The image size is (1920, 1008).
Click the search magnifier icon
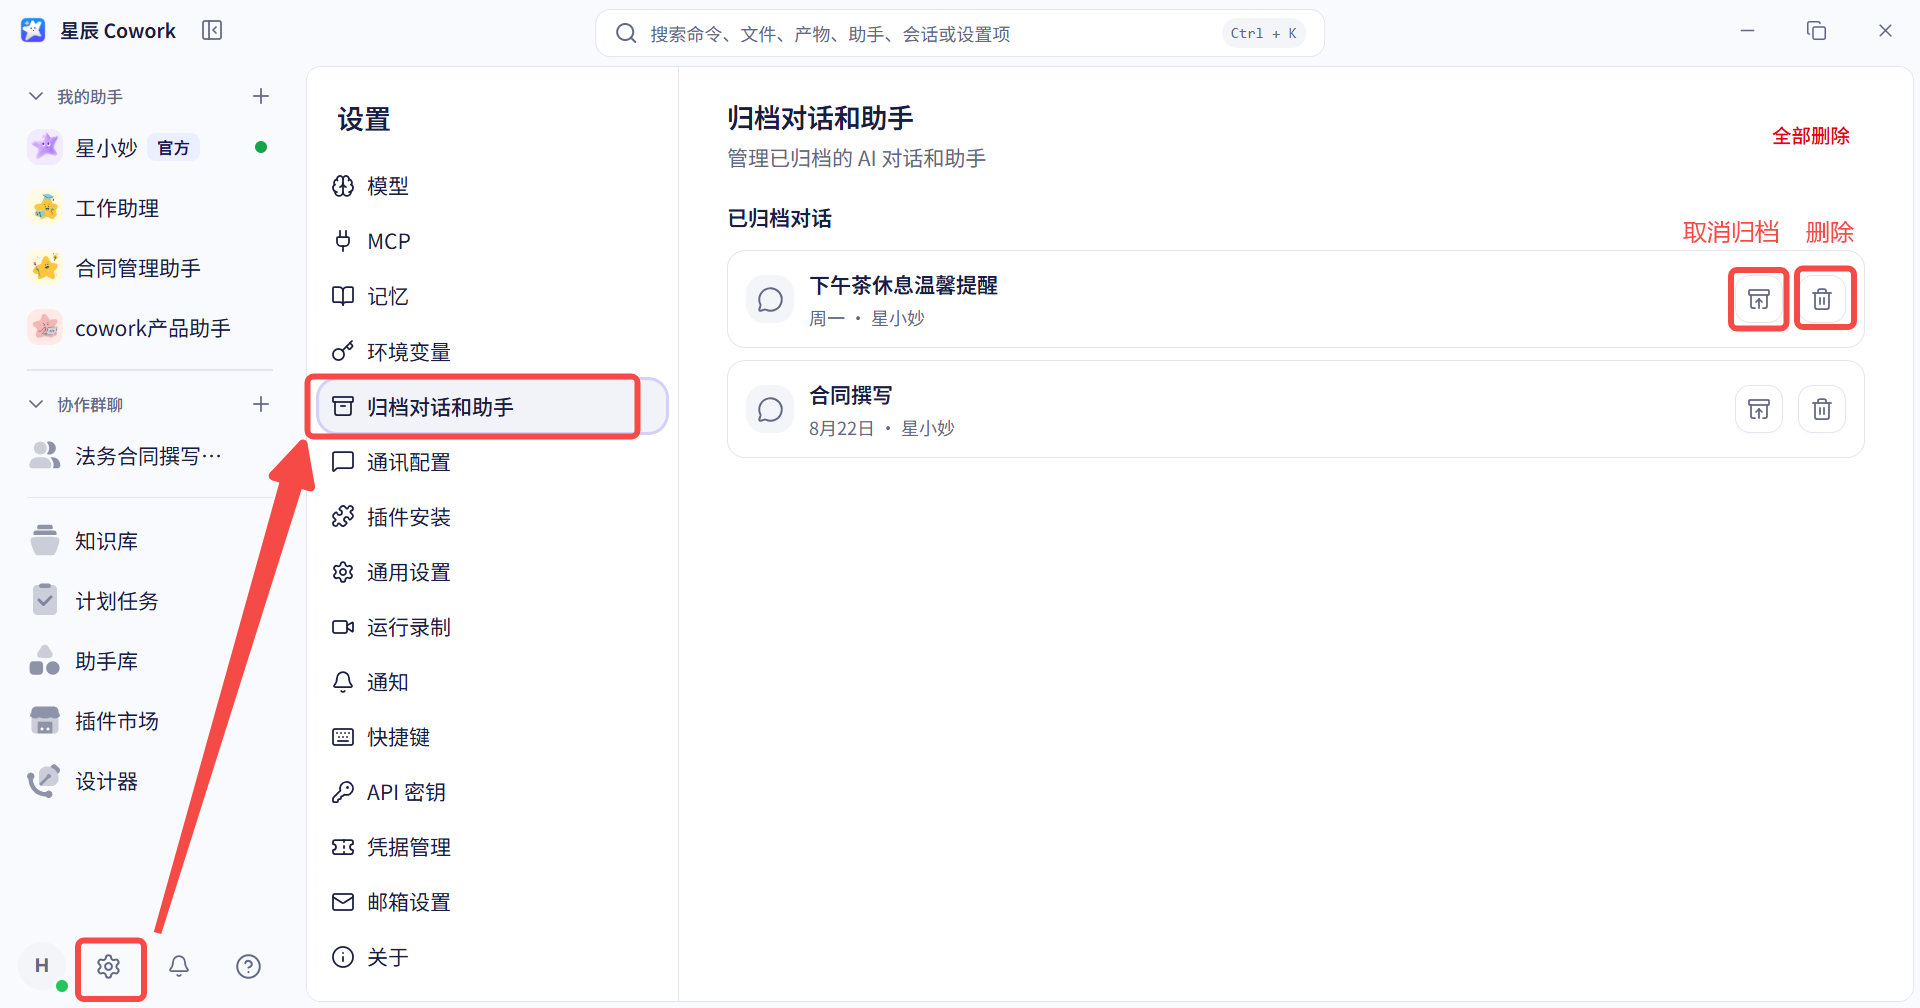626,33
